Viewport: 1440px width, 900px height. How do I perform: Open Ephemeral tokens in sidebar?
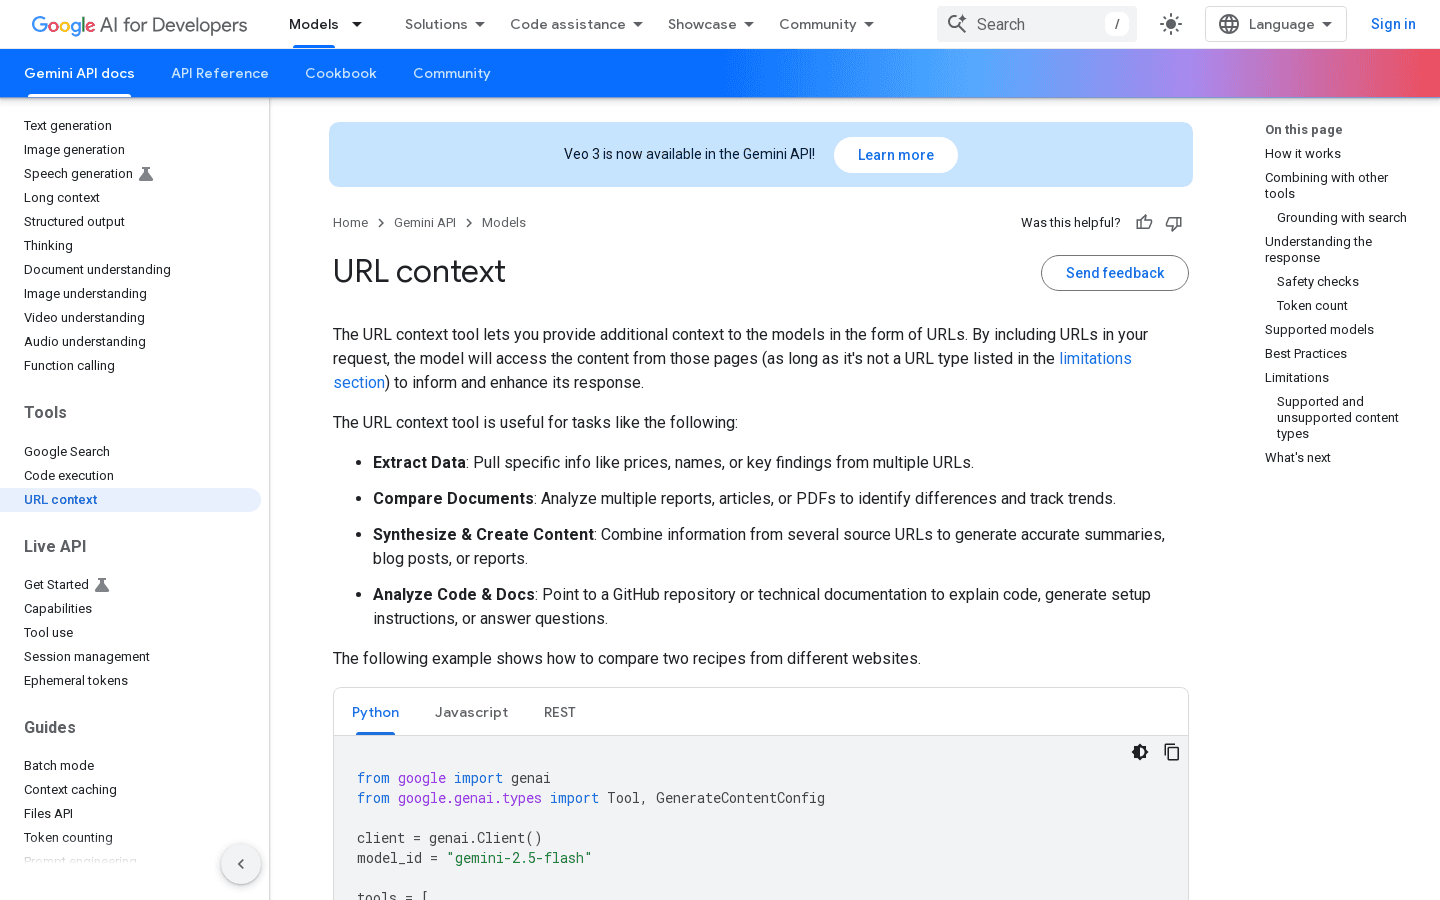pos(76,681)
